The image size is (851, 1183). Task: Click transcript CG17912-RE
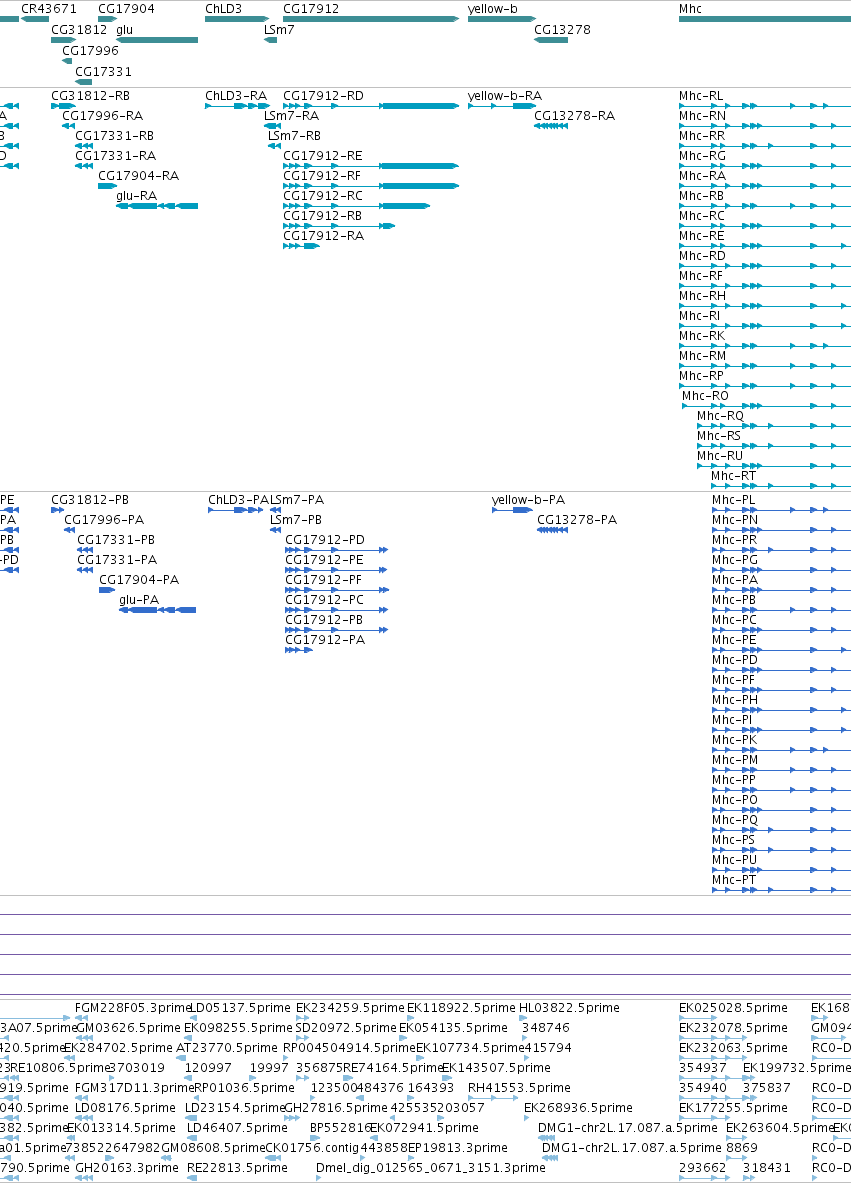coord(323,155)
